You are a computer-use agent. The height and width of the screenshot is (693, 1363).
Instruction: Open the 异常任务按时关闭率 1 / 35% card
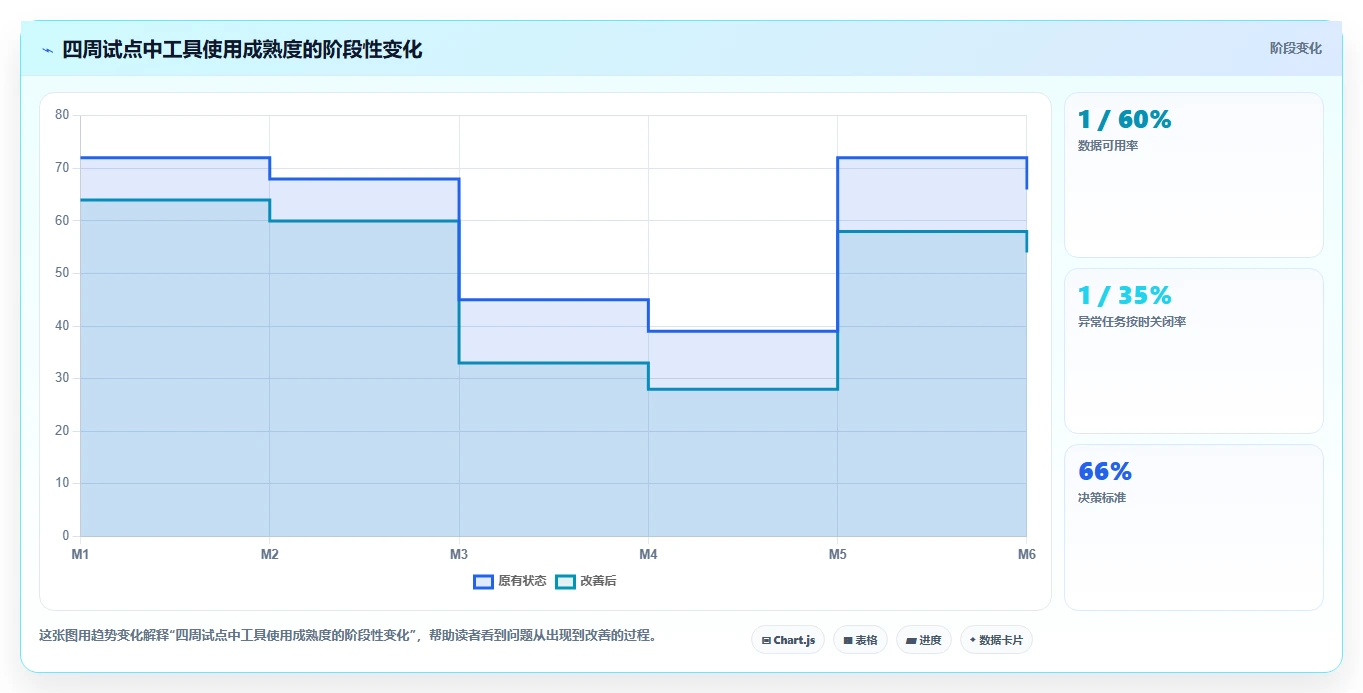coord(1194,351)
